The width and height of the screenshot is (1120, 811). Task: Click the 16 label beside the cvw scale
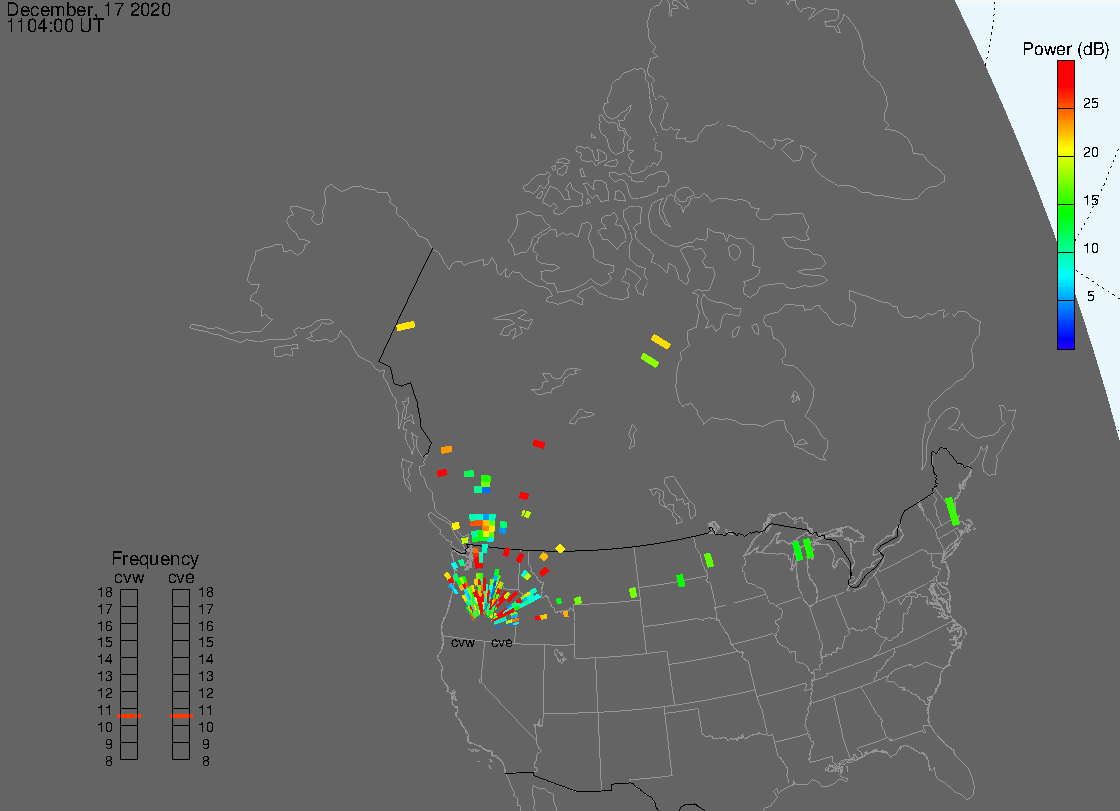[x=105, y=626]
